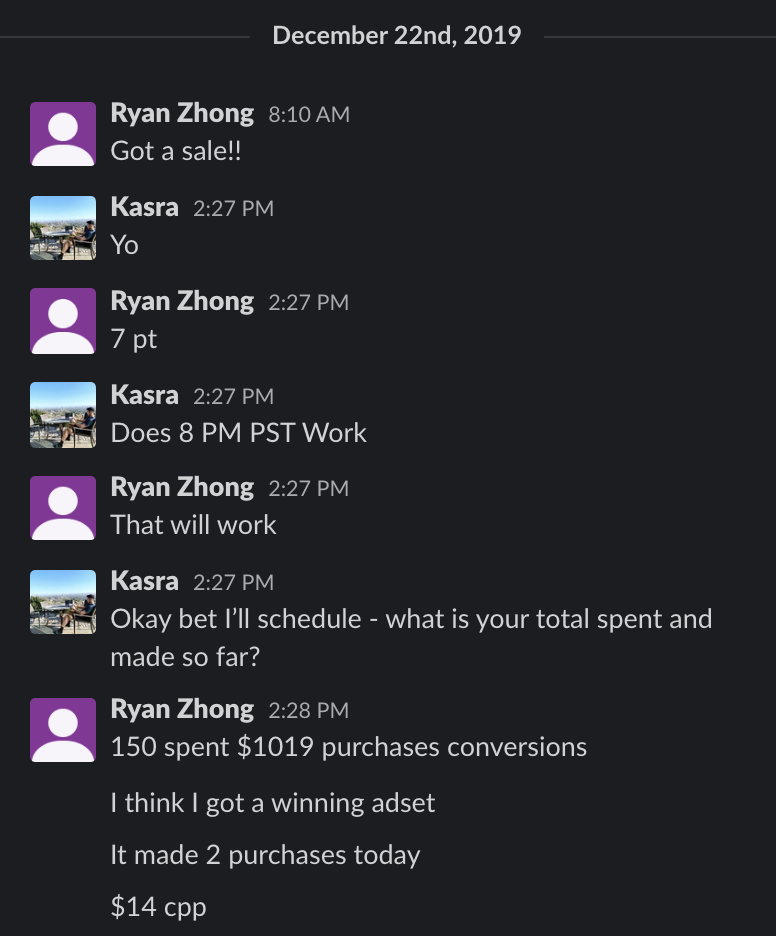
Task: Click the "I think I got a winning adset" message
Action: tap(273, 803)
